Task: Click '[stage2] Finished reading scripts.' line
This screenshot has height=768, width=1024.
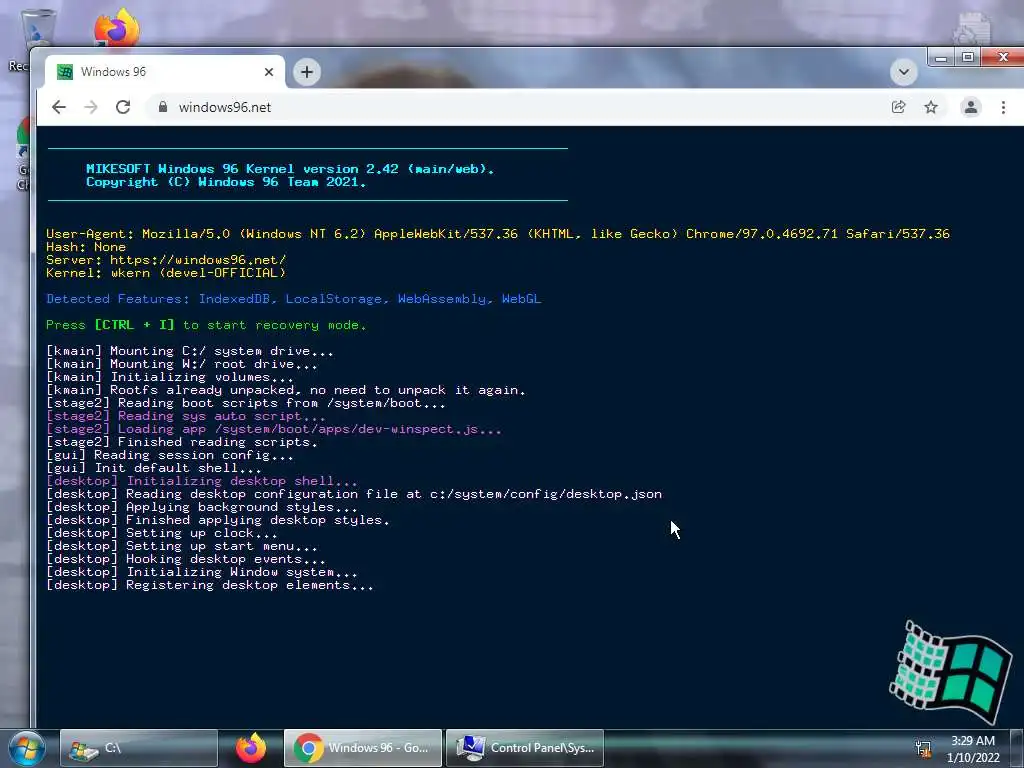Action: [x=182, y=442]
